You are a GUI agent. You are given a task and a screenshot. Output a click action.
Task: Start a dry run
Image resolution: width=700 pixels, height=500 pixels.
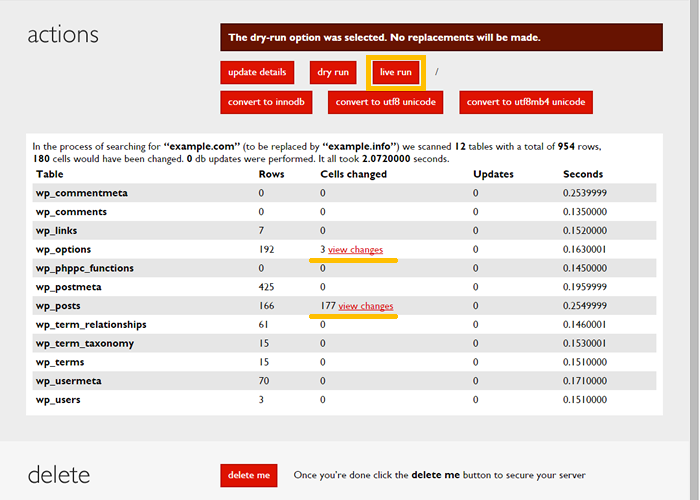[x=332, y=72]
